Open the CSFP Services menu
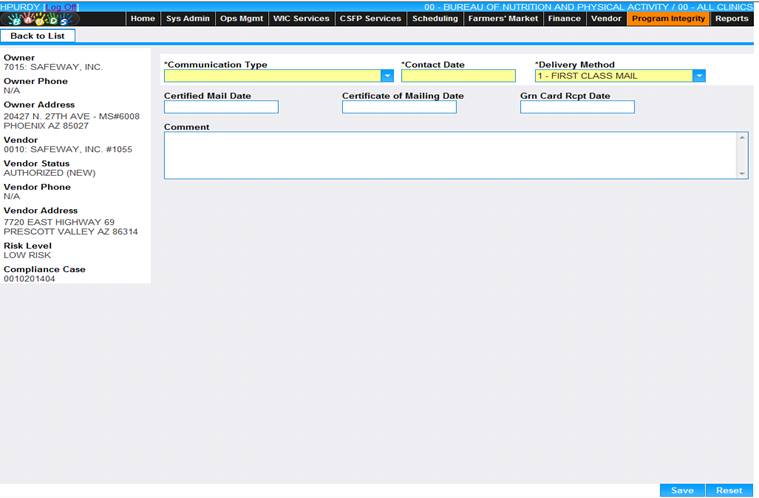The height and width of the screenshot is (498, 759). pyautogui.click(x=370, y=19)
